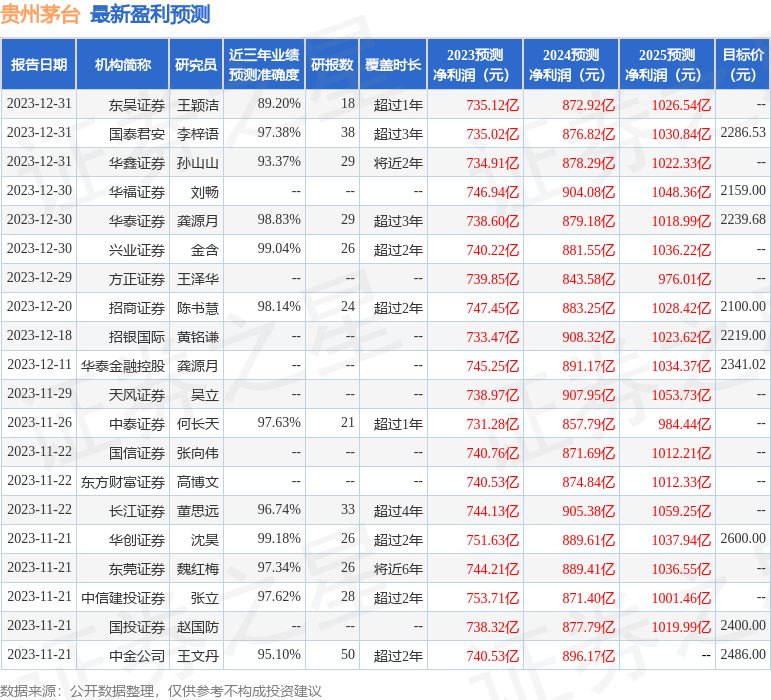The height and width of the screenshot is (700, 771).
Task: Click 2023 profit value 735.12亿
Action: coord(493,105)
